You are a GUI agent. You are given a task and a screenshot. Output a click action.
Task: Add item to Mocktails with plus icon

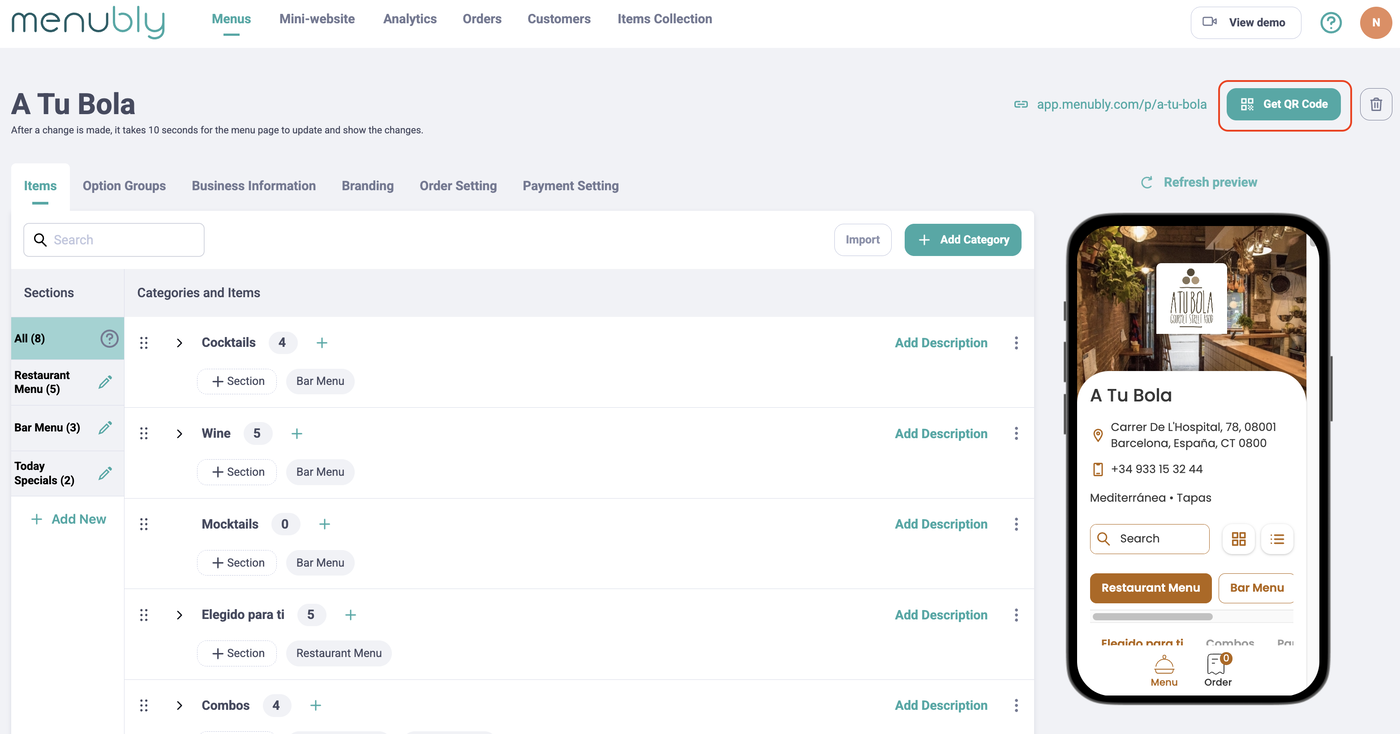(x=324, y=524)
